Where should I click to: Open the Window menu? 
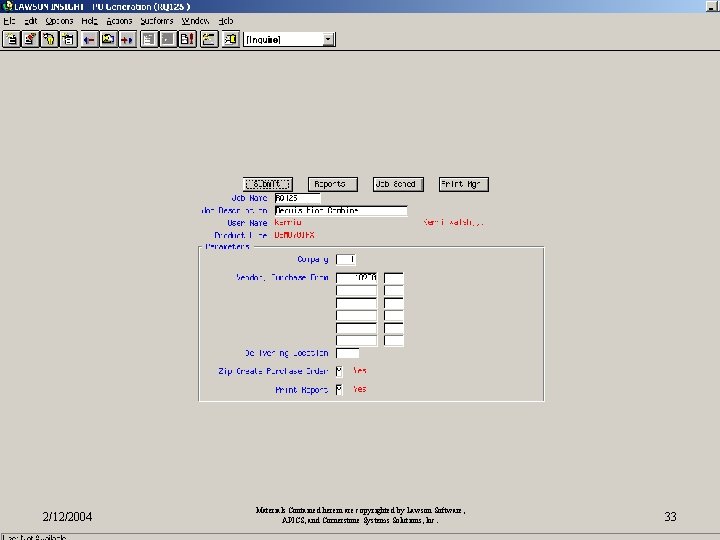pos(195,21)
